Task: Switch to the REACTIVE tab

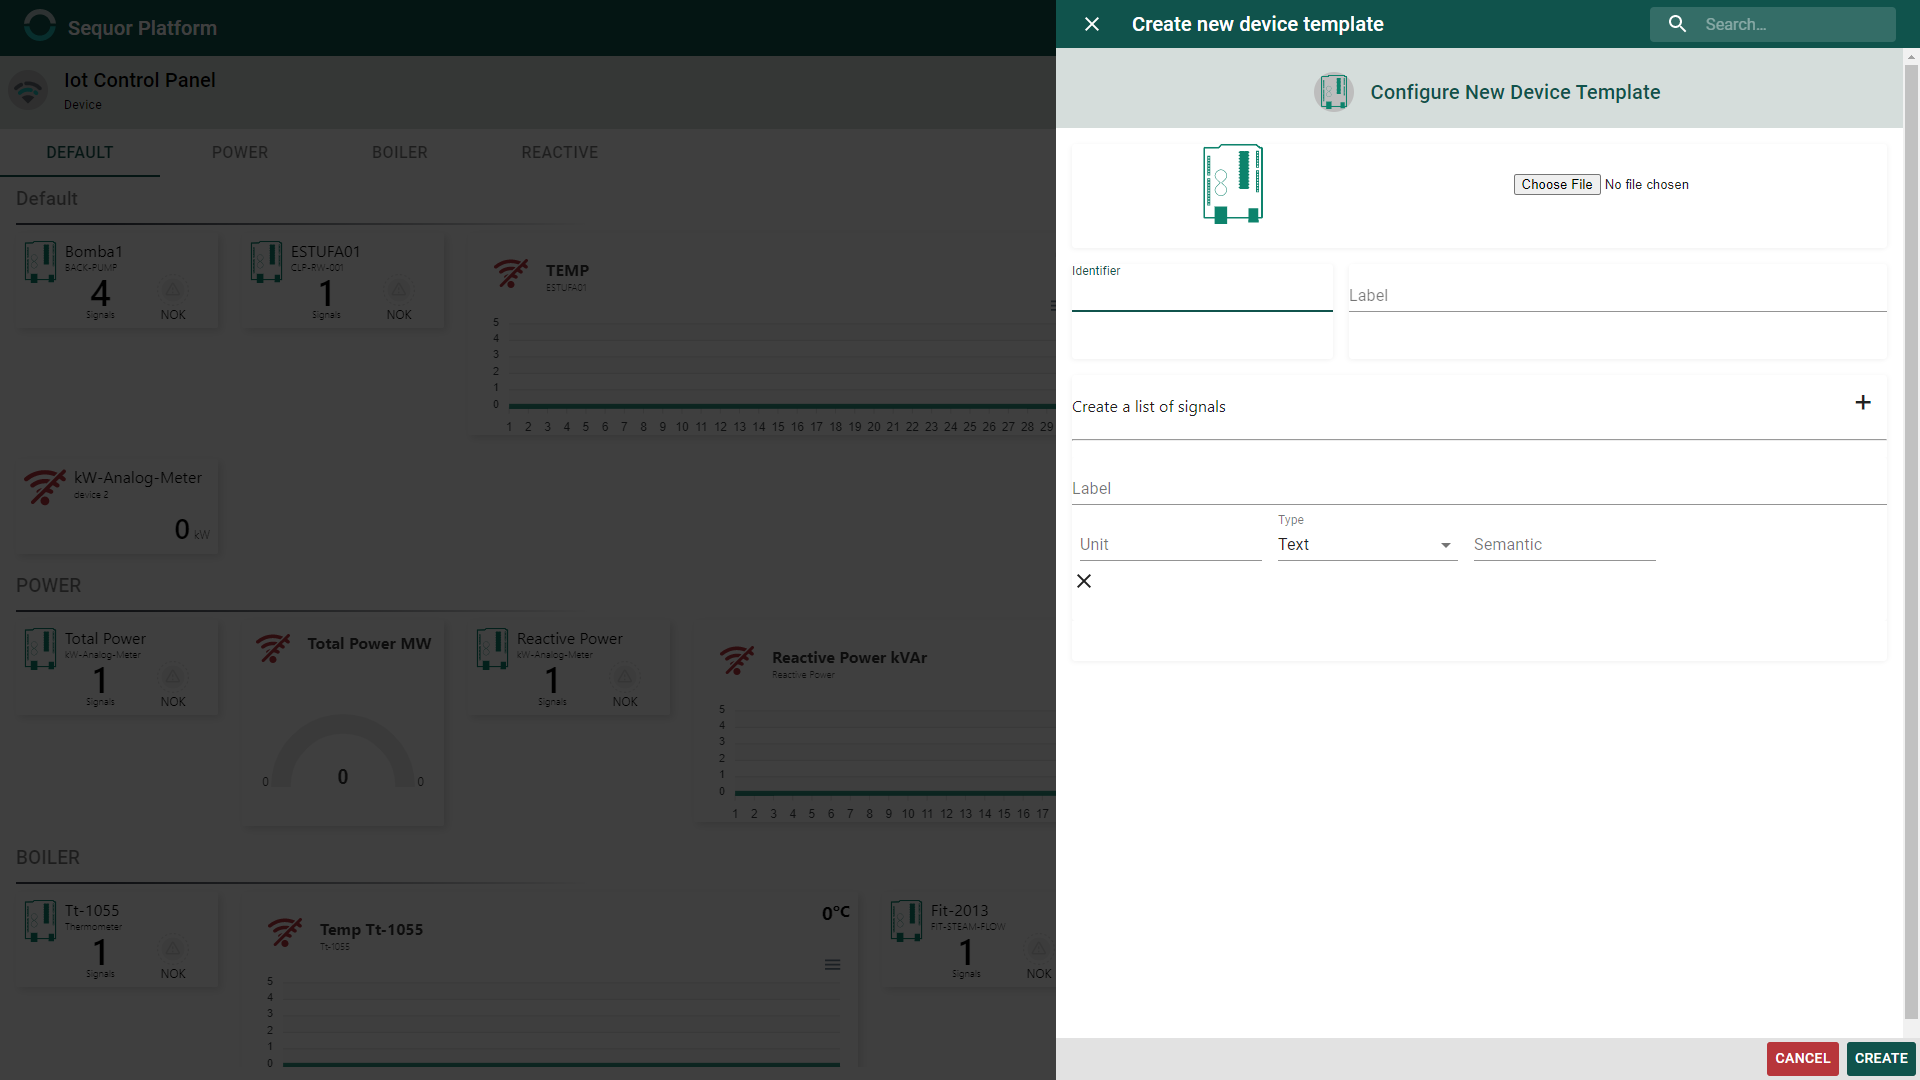Action: [x=560, y=153]
